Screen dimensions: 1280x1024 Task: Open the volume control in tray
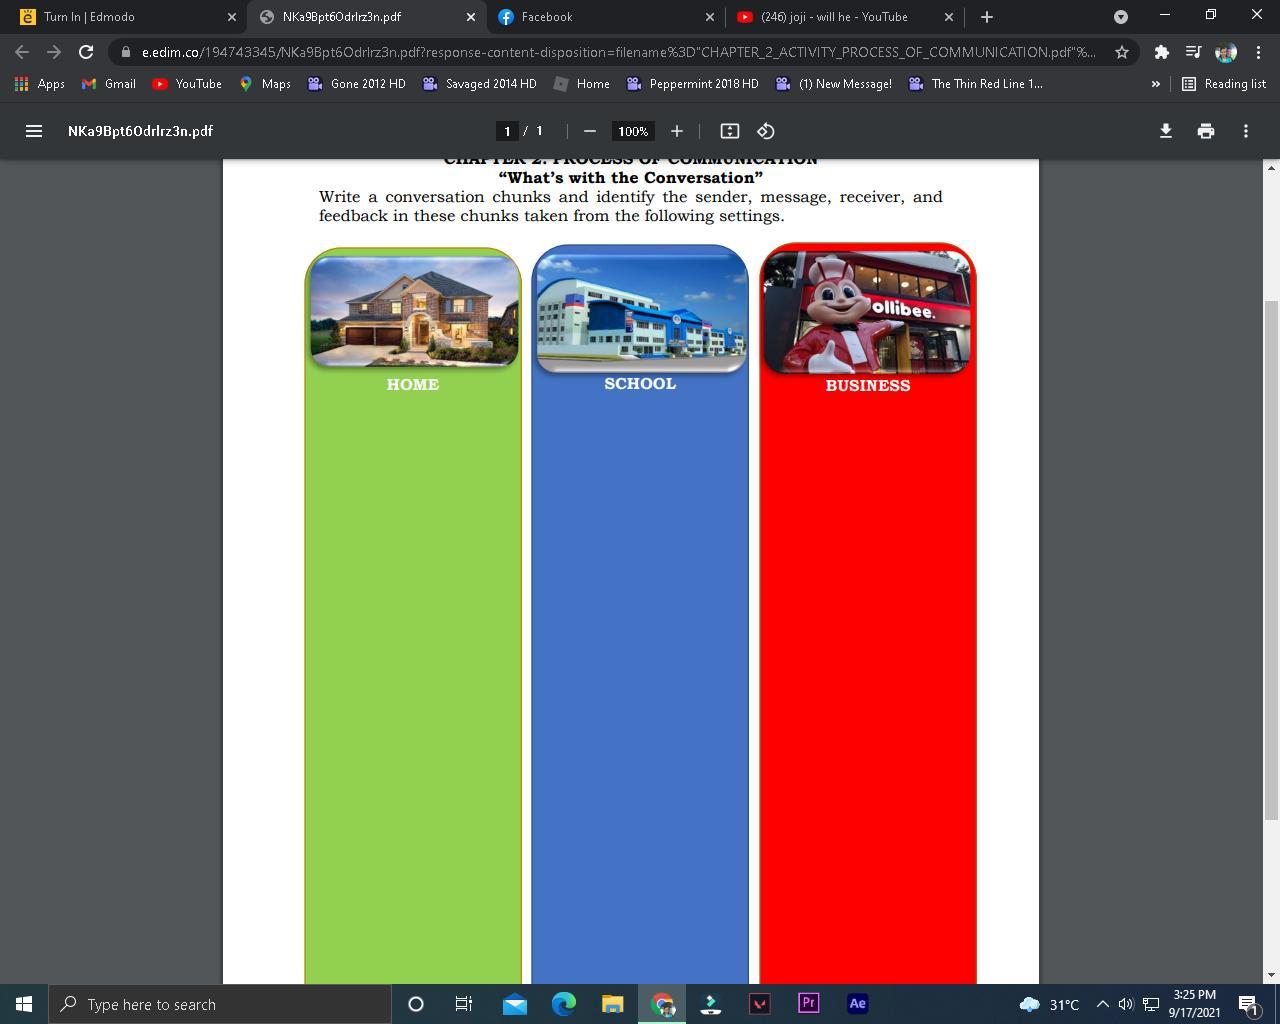pos(1126,1004)
